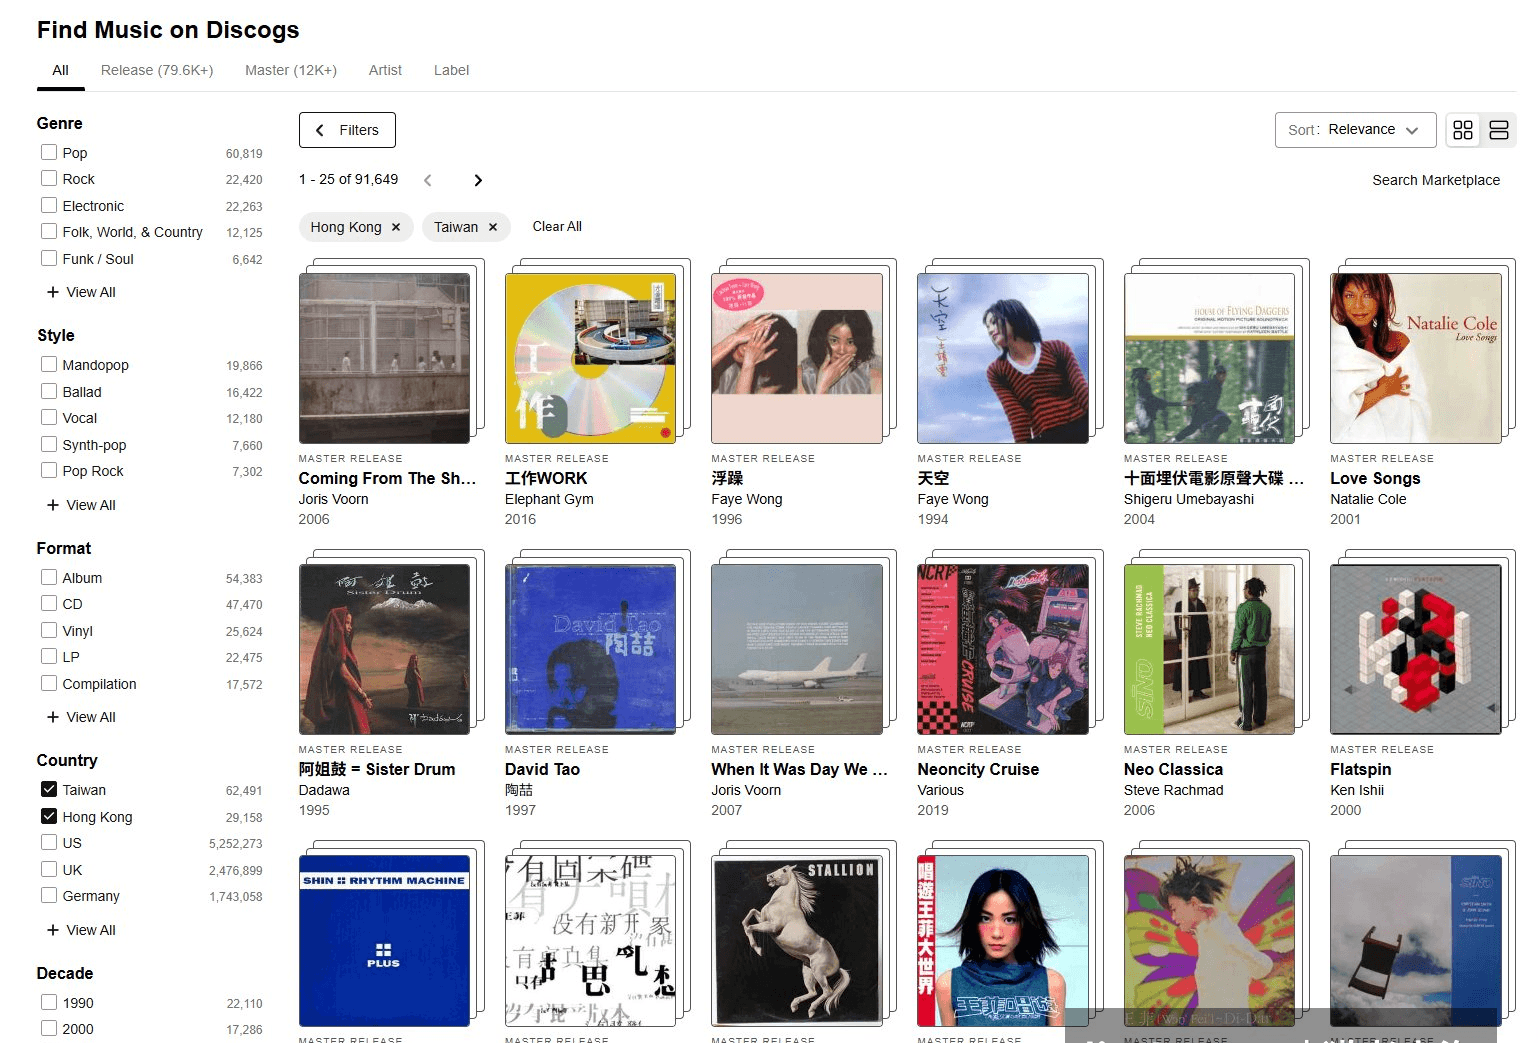Enable the Ballad style filter

click(48, 391)
